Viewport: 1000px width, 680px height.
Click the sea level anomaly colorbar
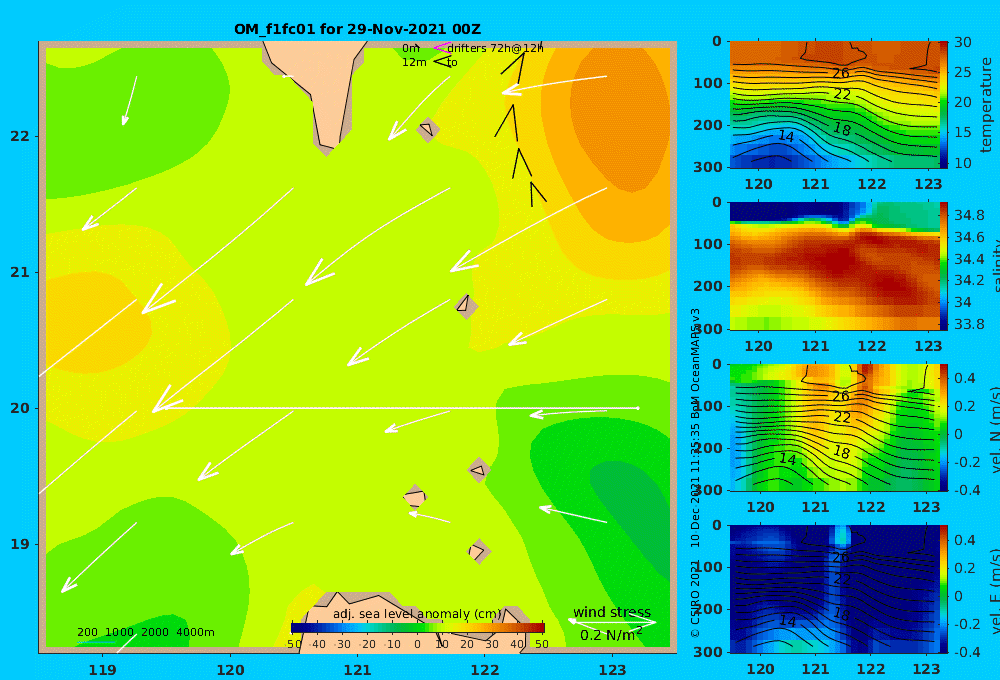click(x=418, y=628)
